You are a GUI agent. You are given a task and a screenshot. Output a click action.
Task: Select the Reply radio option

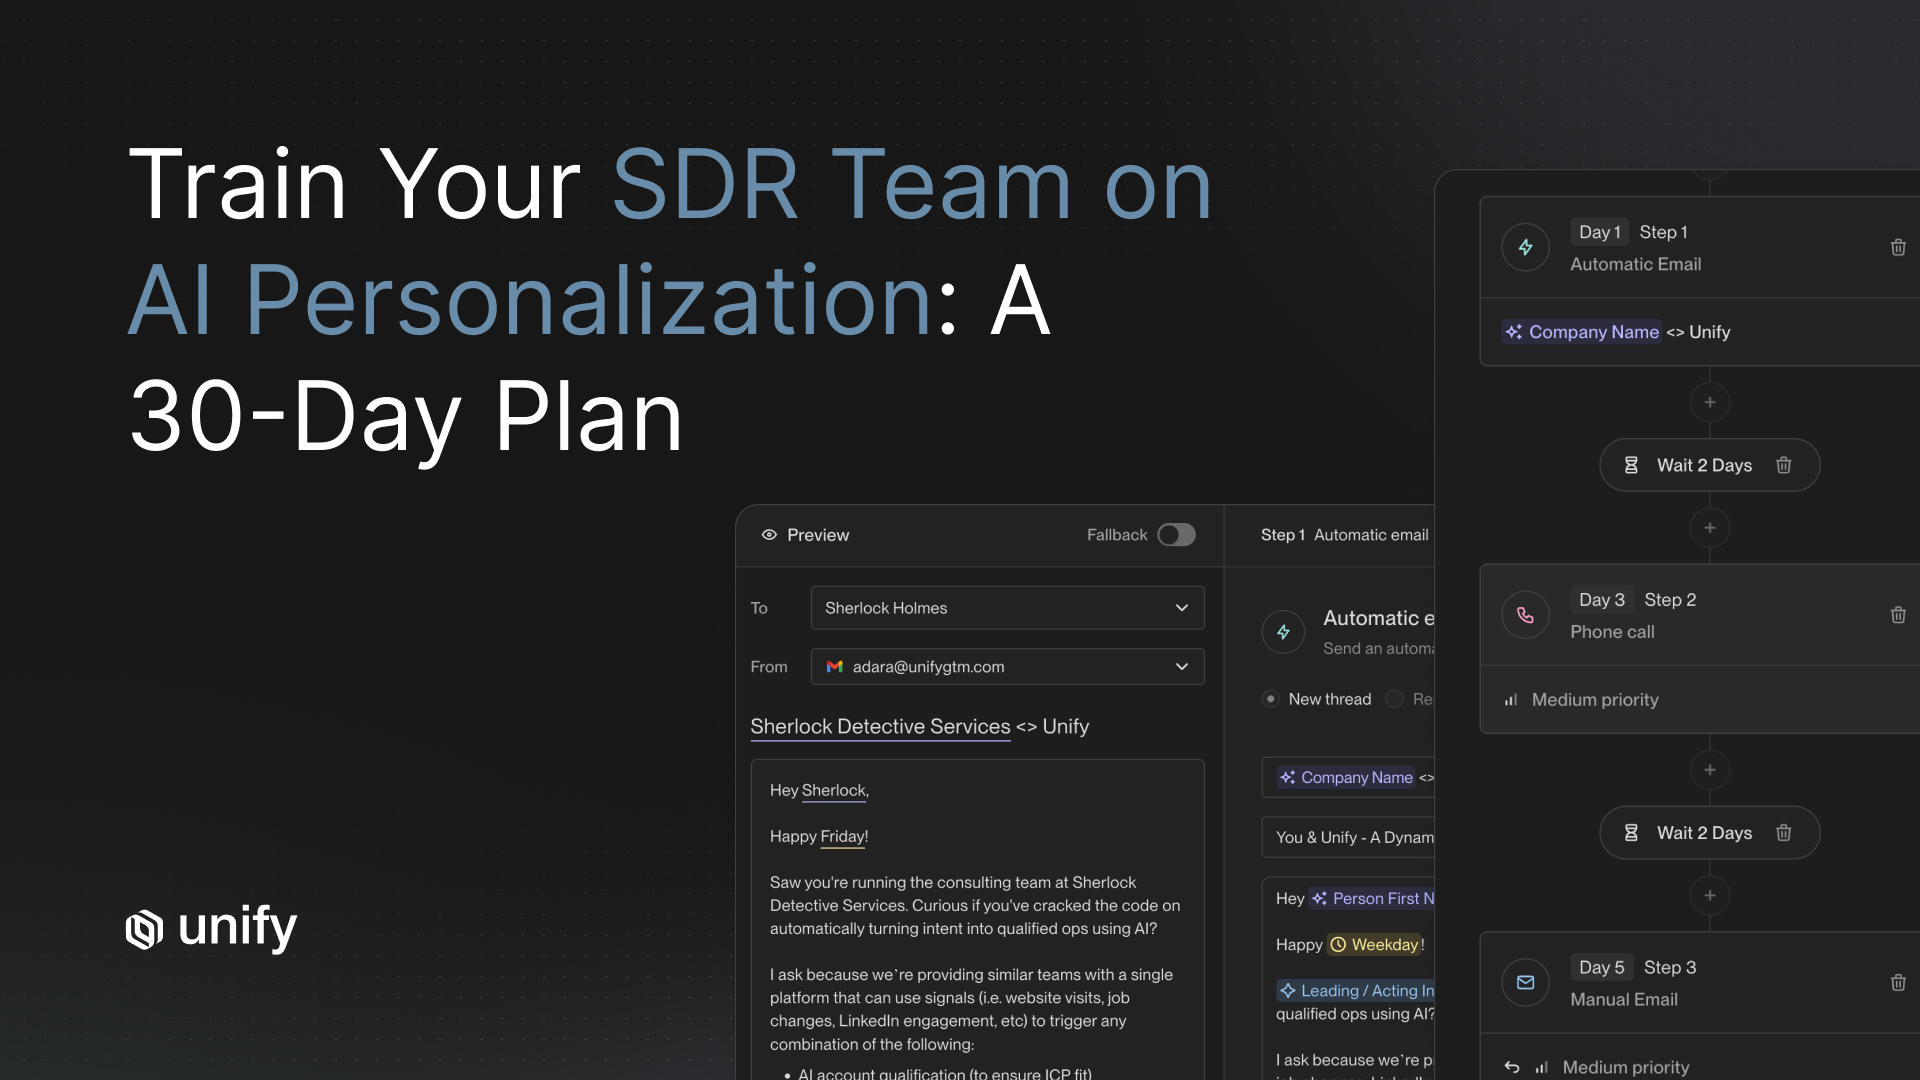click(1395, 699)
